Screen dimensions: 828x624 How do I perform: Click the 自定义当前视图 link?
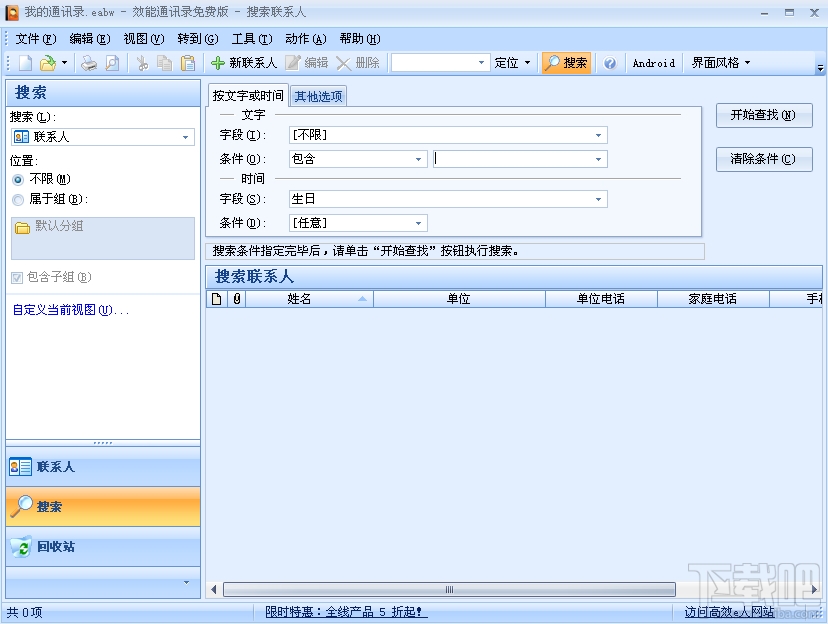pyautogui.click(x=71, y=310)
